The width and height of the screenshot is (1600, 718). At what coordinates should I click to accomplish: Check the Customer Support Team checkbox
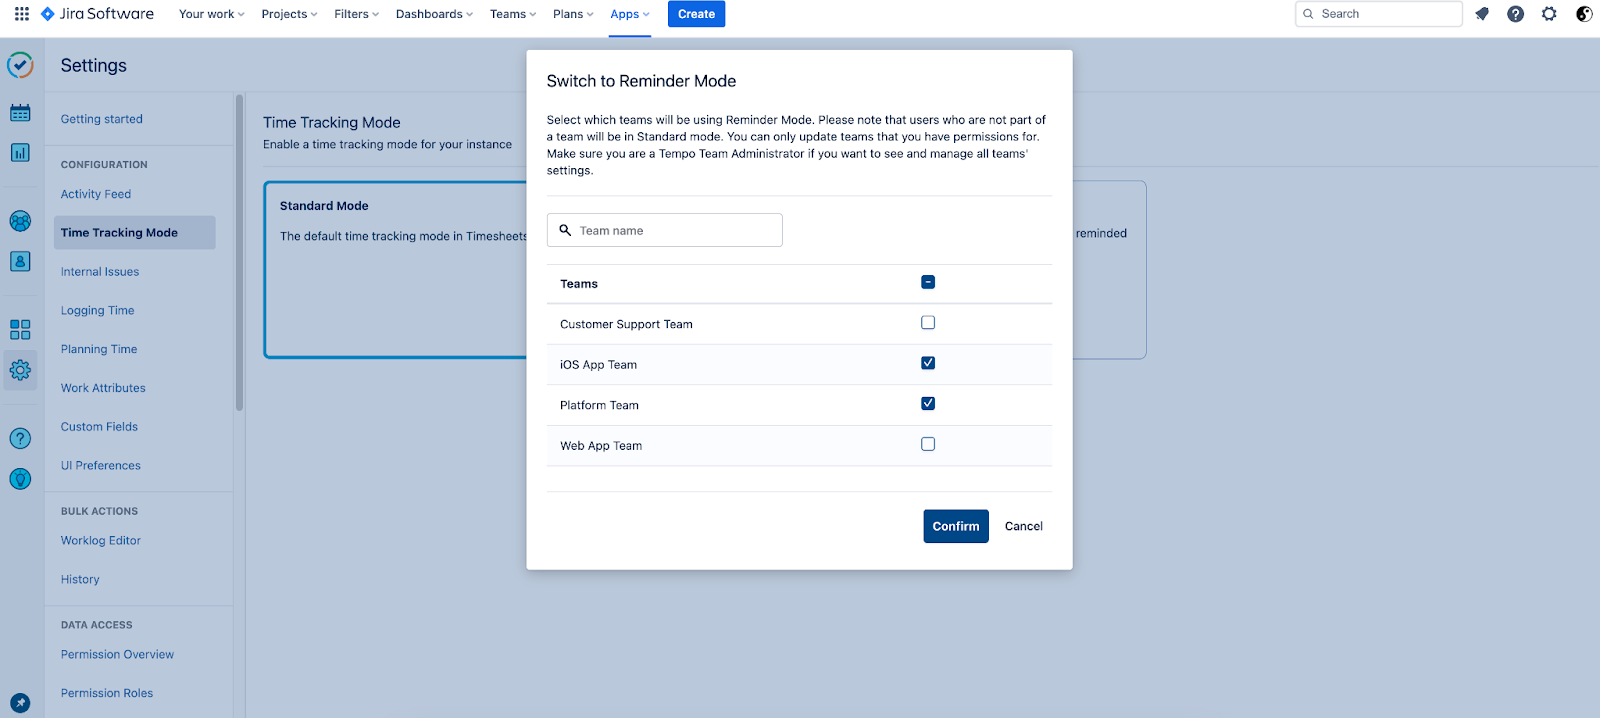(x=928, y=323)
